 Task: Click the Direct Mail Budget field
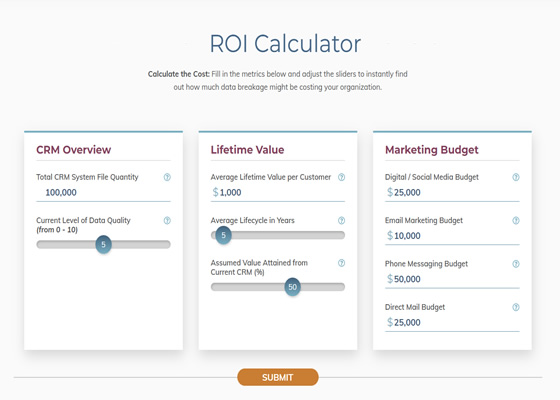452,322
